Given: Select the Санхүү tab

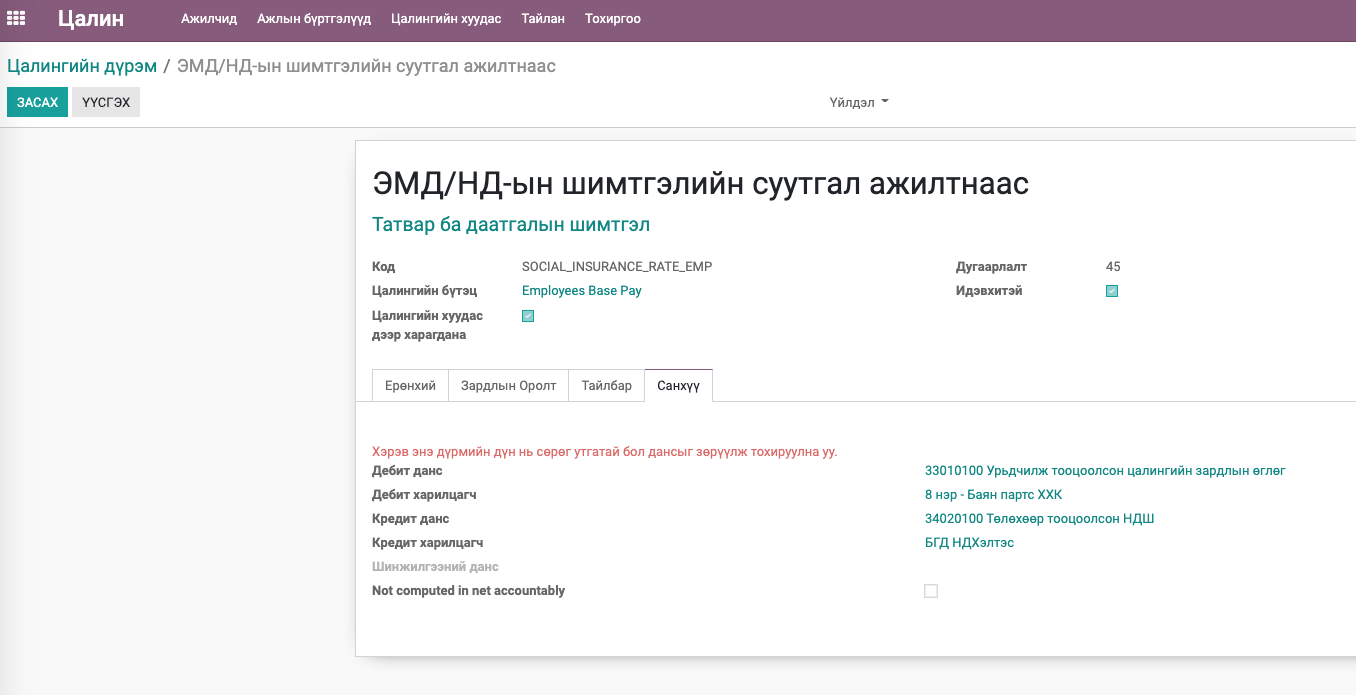Looking at the screenshot, I should point(678,386).
